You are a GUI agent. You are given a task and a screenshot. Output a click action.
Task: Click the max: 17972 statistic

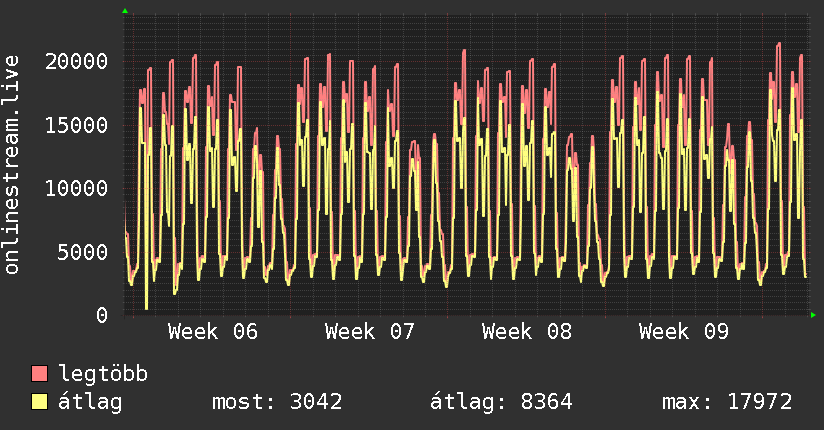727,402
